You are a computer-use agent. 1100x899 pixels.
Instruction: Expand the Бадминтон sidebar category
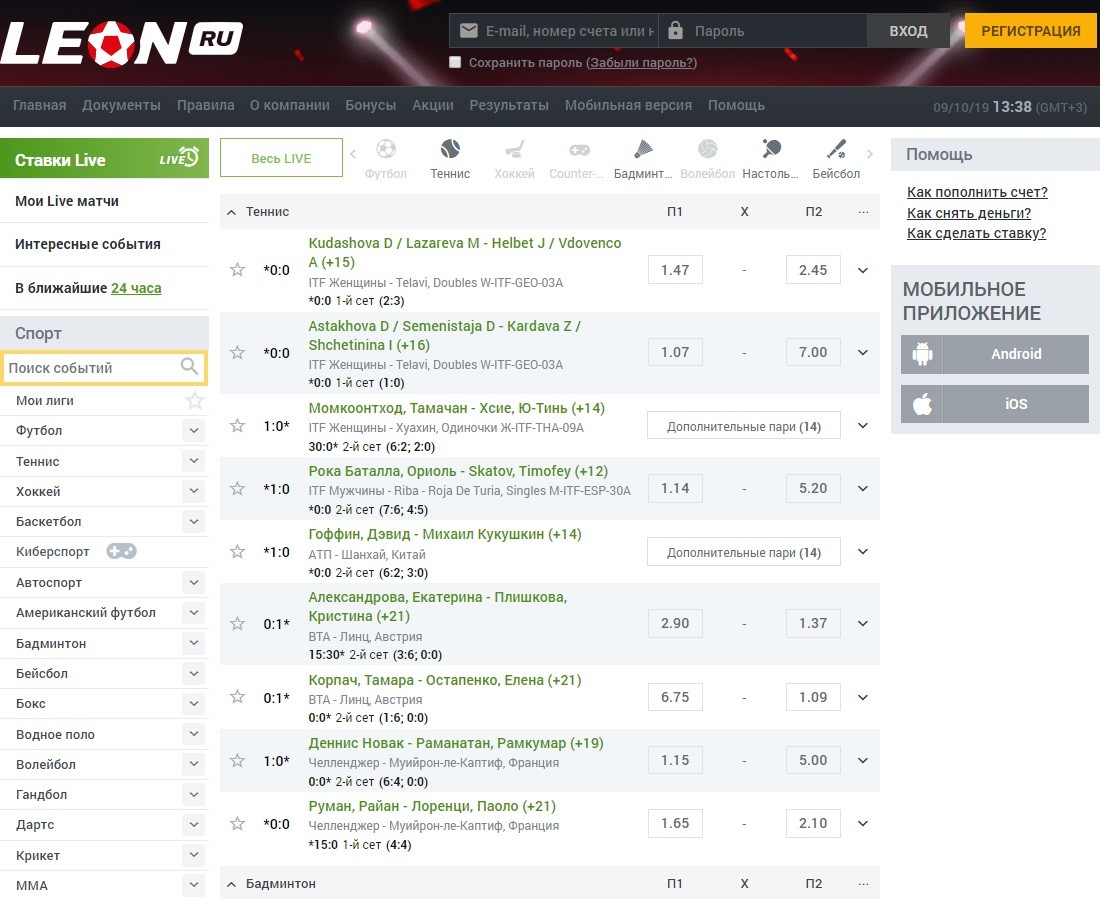click(194, 644)
